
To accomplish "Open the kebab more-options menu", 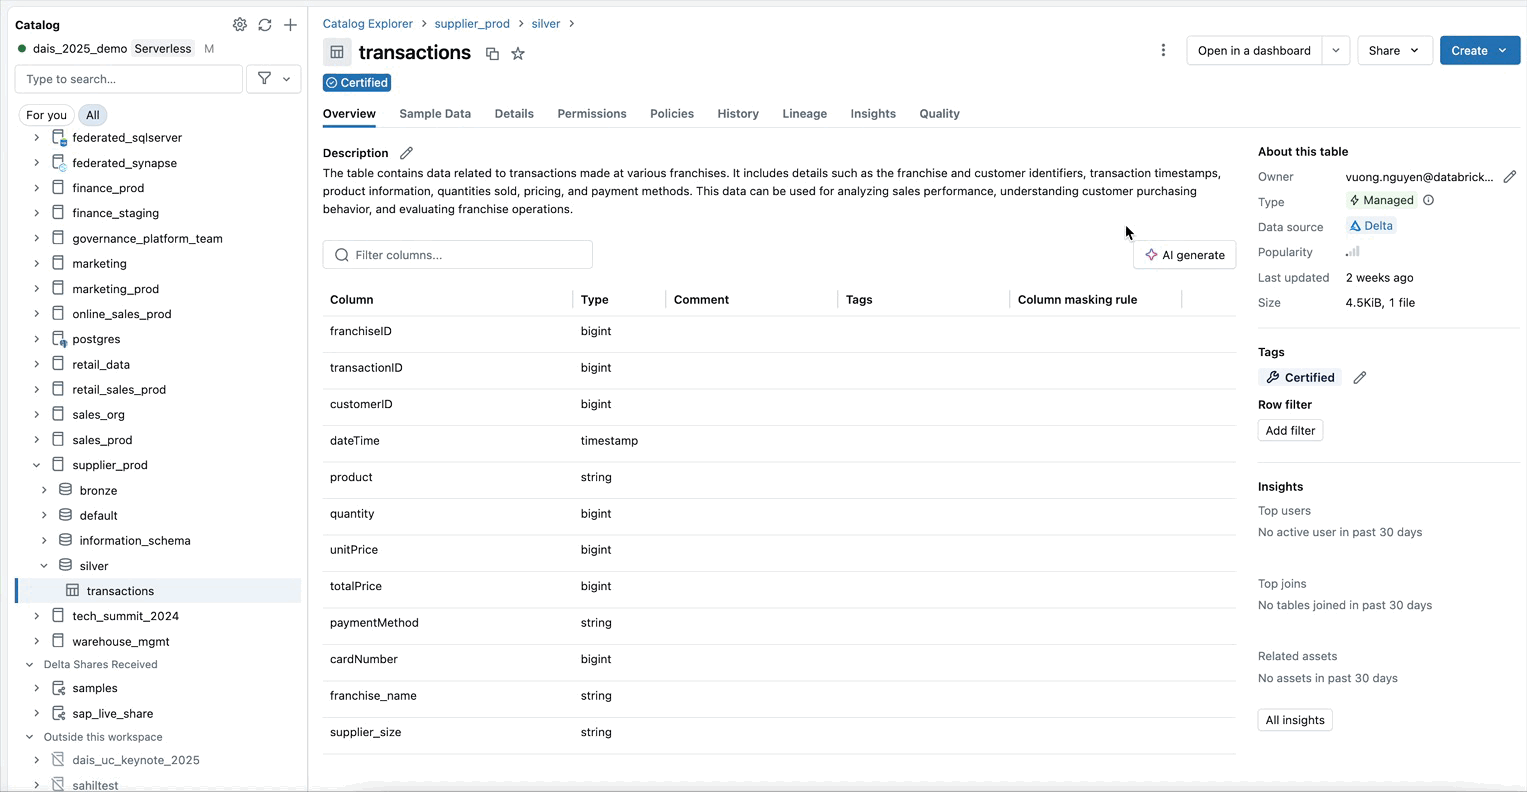I will 1163,50.
